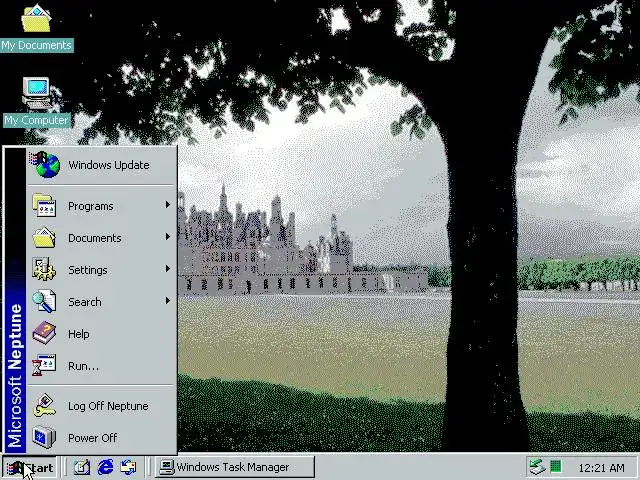Click the third quick launch icon beside Internet Explorer
This screenshot has height=480, width=640.
[x=129, y=467]
